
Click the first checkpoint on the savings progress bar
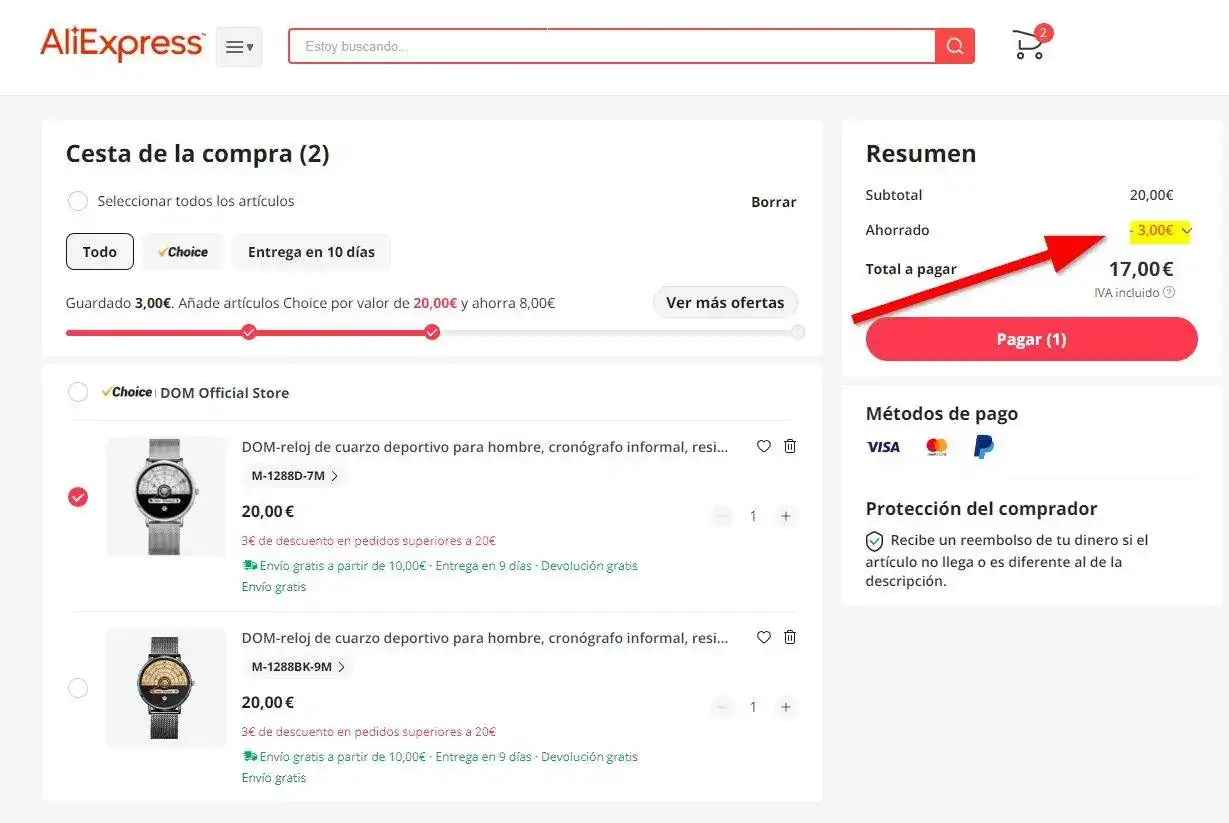coord(249,332)
